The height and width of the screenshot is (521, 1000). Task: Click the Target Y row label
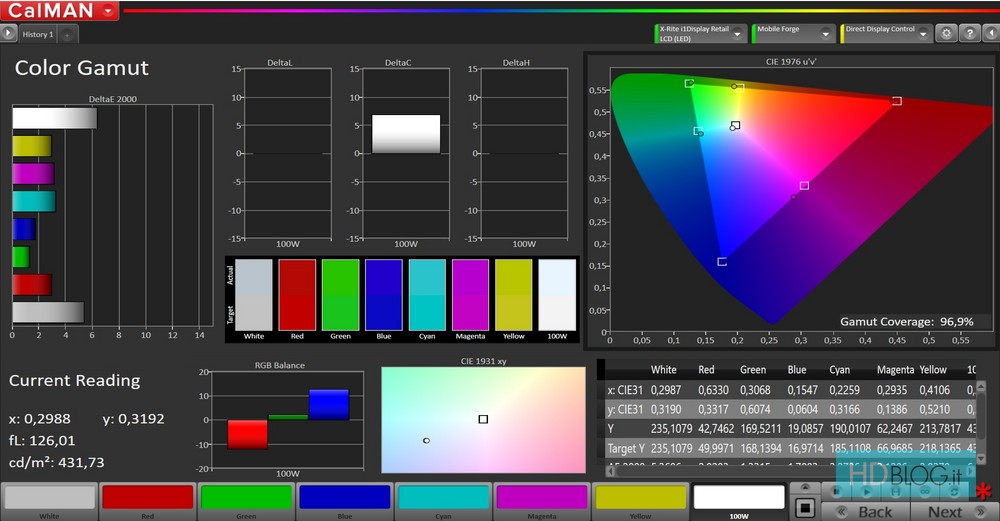point(626,448)
